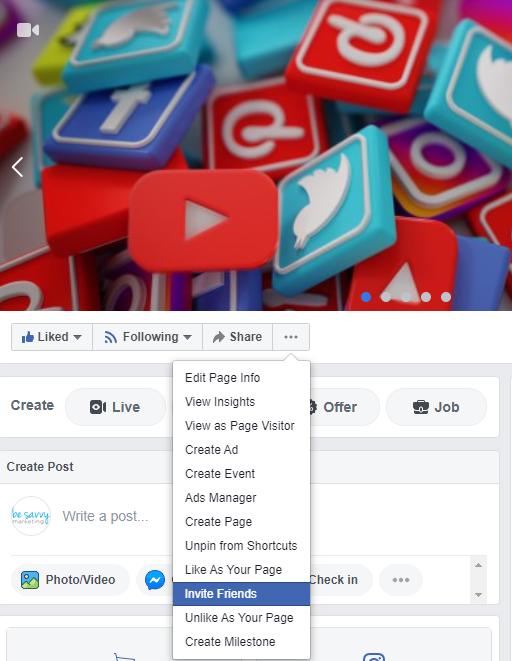Select Unpin from Shortcuts
Screen dimensions: 512x661
pyautogui.click(x=241, y=546)
